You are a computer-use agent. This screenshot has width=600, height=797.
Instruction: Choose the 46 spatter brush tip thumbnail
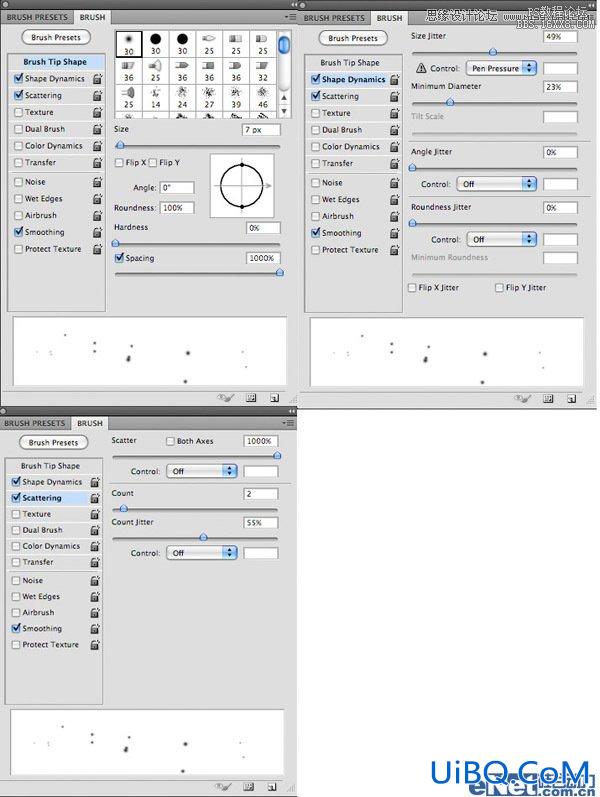pyautogui.click(x=263, y=98)
